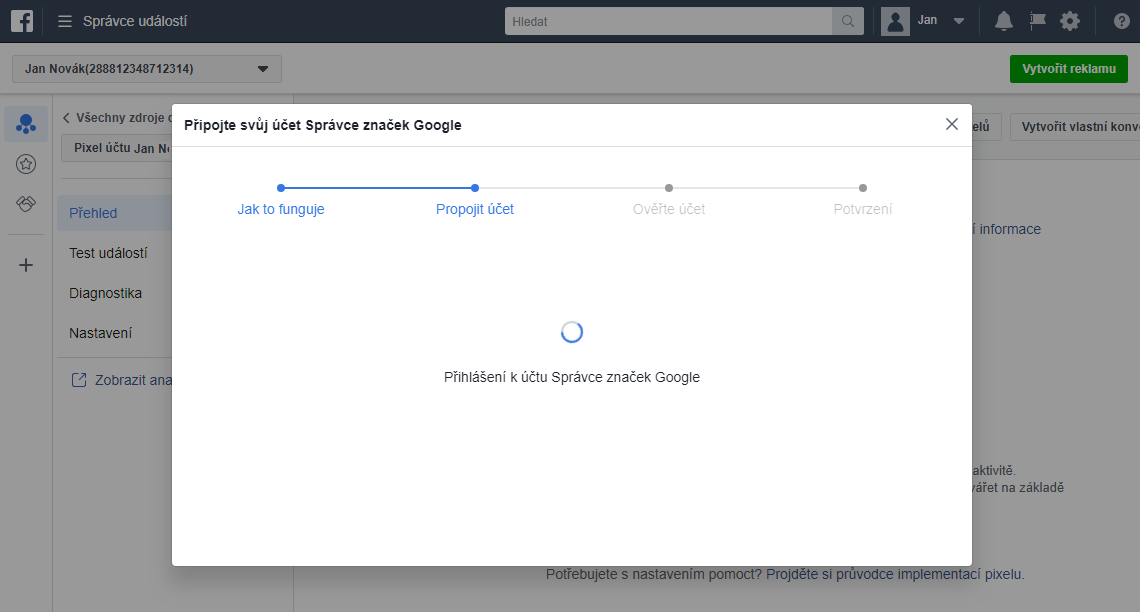Open the Nastavení menu item
1140x612 pixels.
(x=100, y=333)
